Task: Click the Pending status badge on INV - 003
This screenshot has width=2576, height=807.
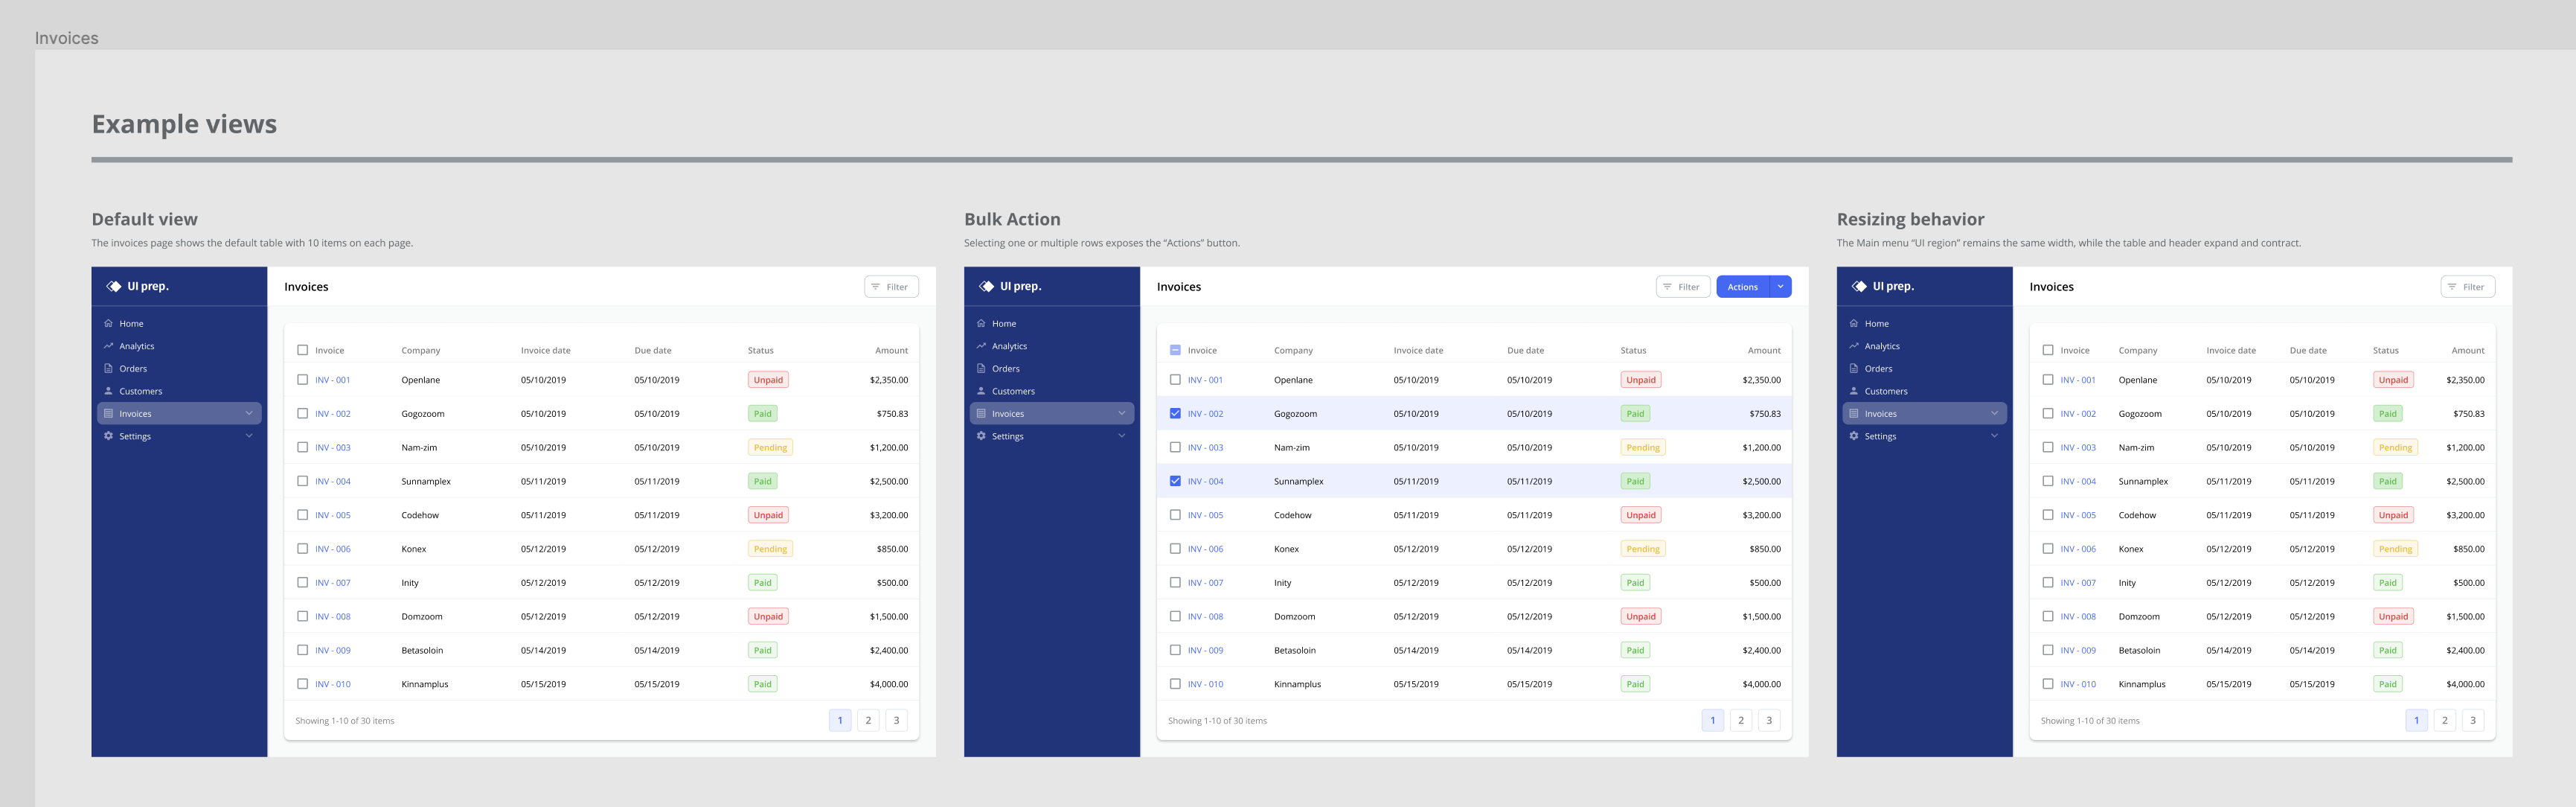Action: click(770, 447)
